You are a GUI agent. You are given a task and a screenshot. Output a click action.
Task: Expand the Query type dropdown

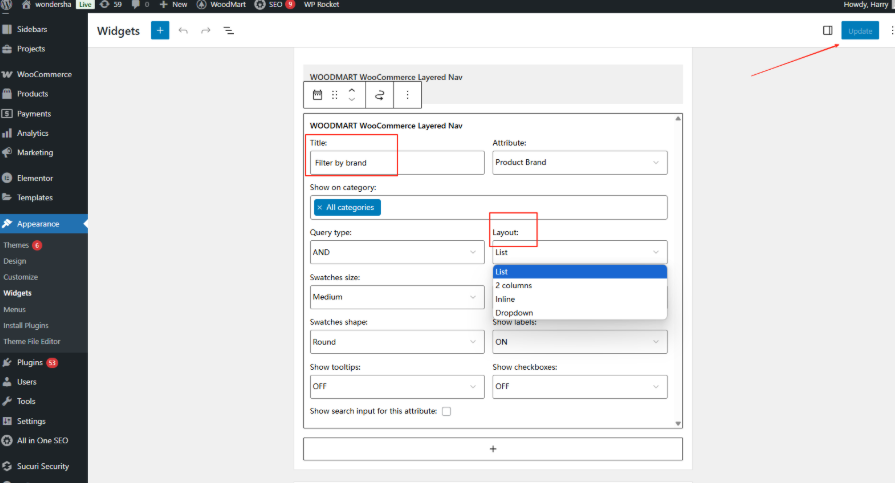tap(397, 253)
